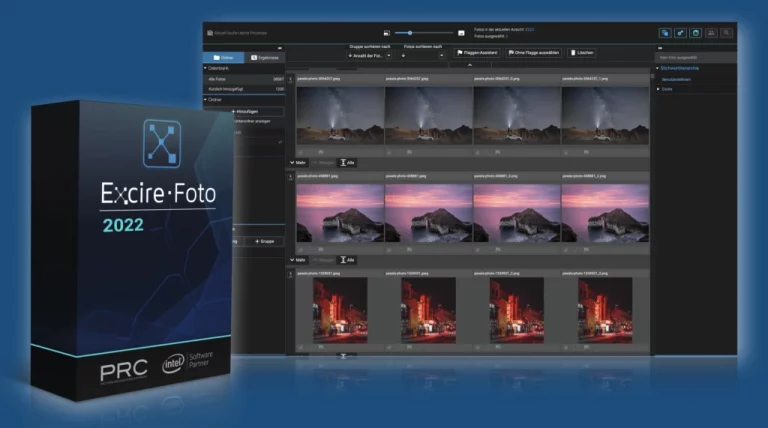
Task: Expand the Stichworthierarchie panel
Action: pyautogui.click(x=680, y=68)
